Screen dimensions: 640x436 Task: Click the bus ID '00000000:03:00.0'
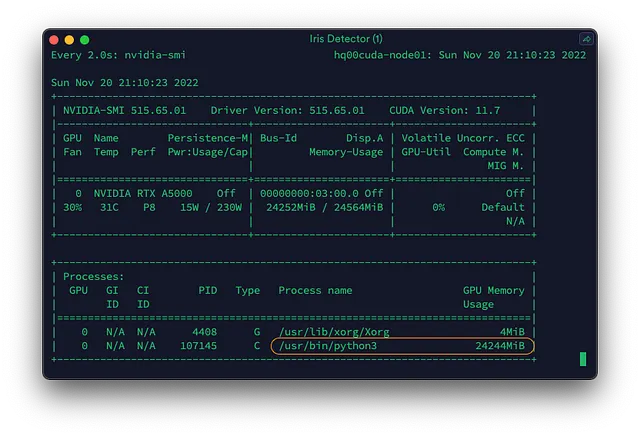click(x=309, y=193)
